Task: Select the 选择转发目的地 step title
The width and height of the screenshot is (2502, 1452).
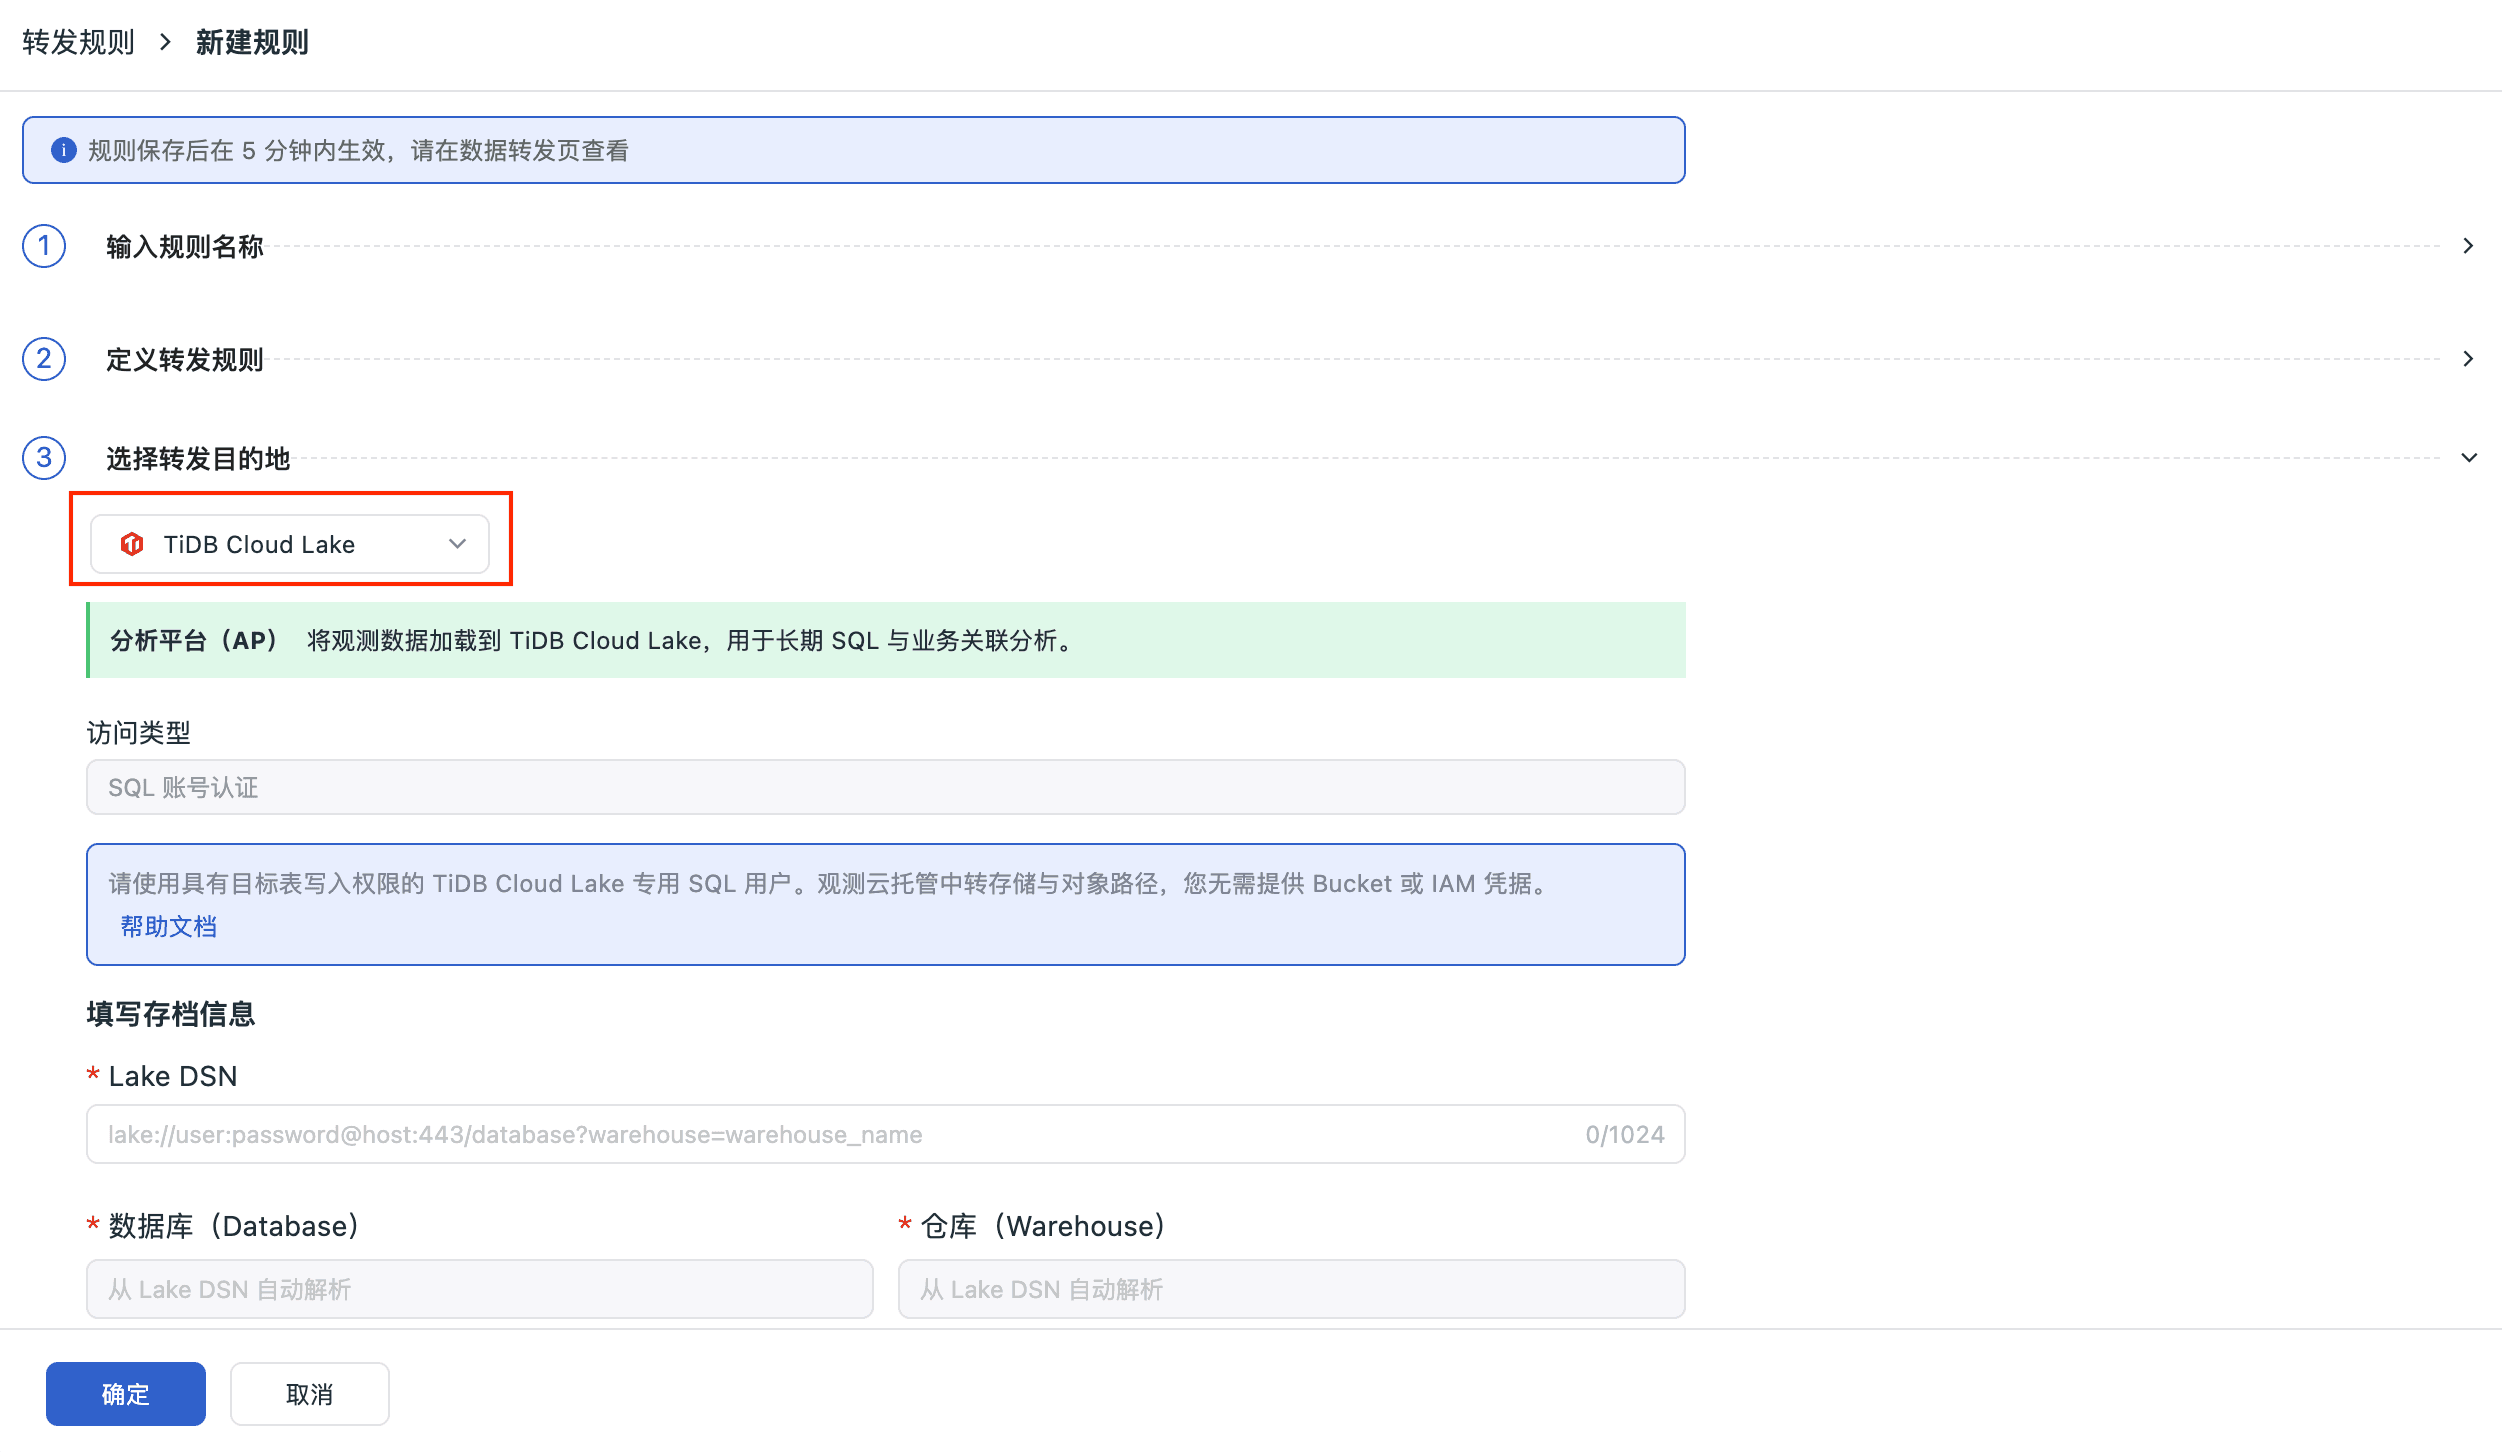Action: point(198,458)
